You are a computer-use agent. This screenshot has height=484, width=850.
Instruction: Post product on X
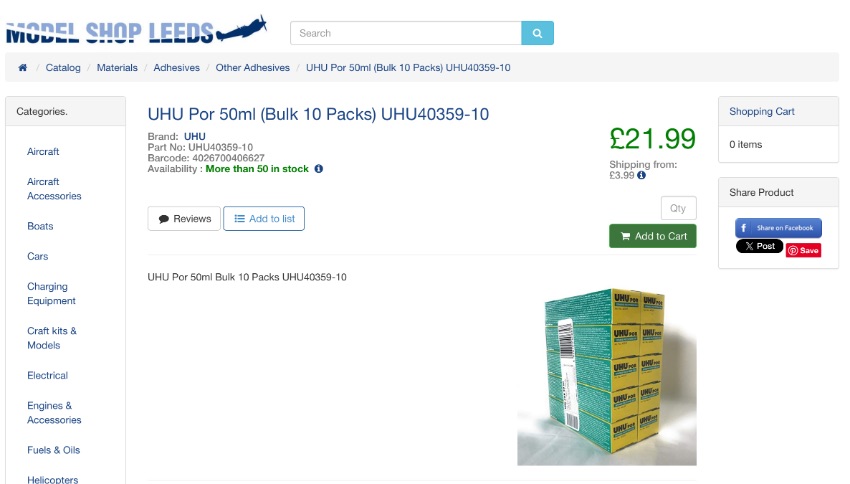tap(759, 246)
